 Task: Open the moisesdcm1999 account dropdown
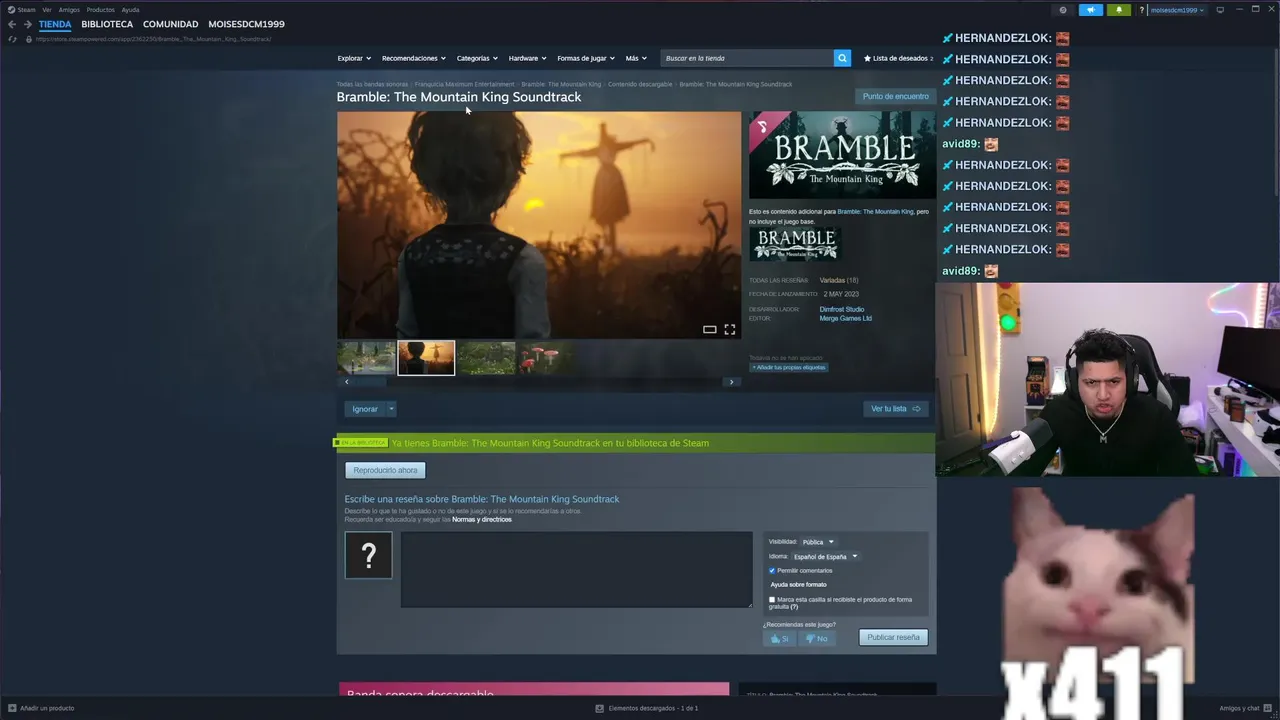coord(1177,10)
